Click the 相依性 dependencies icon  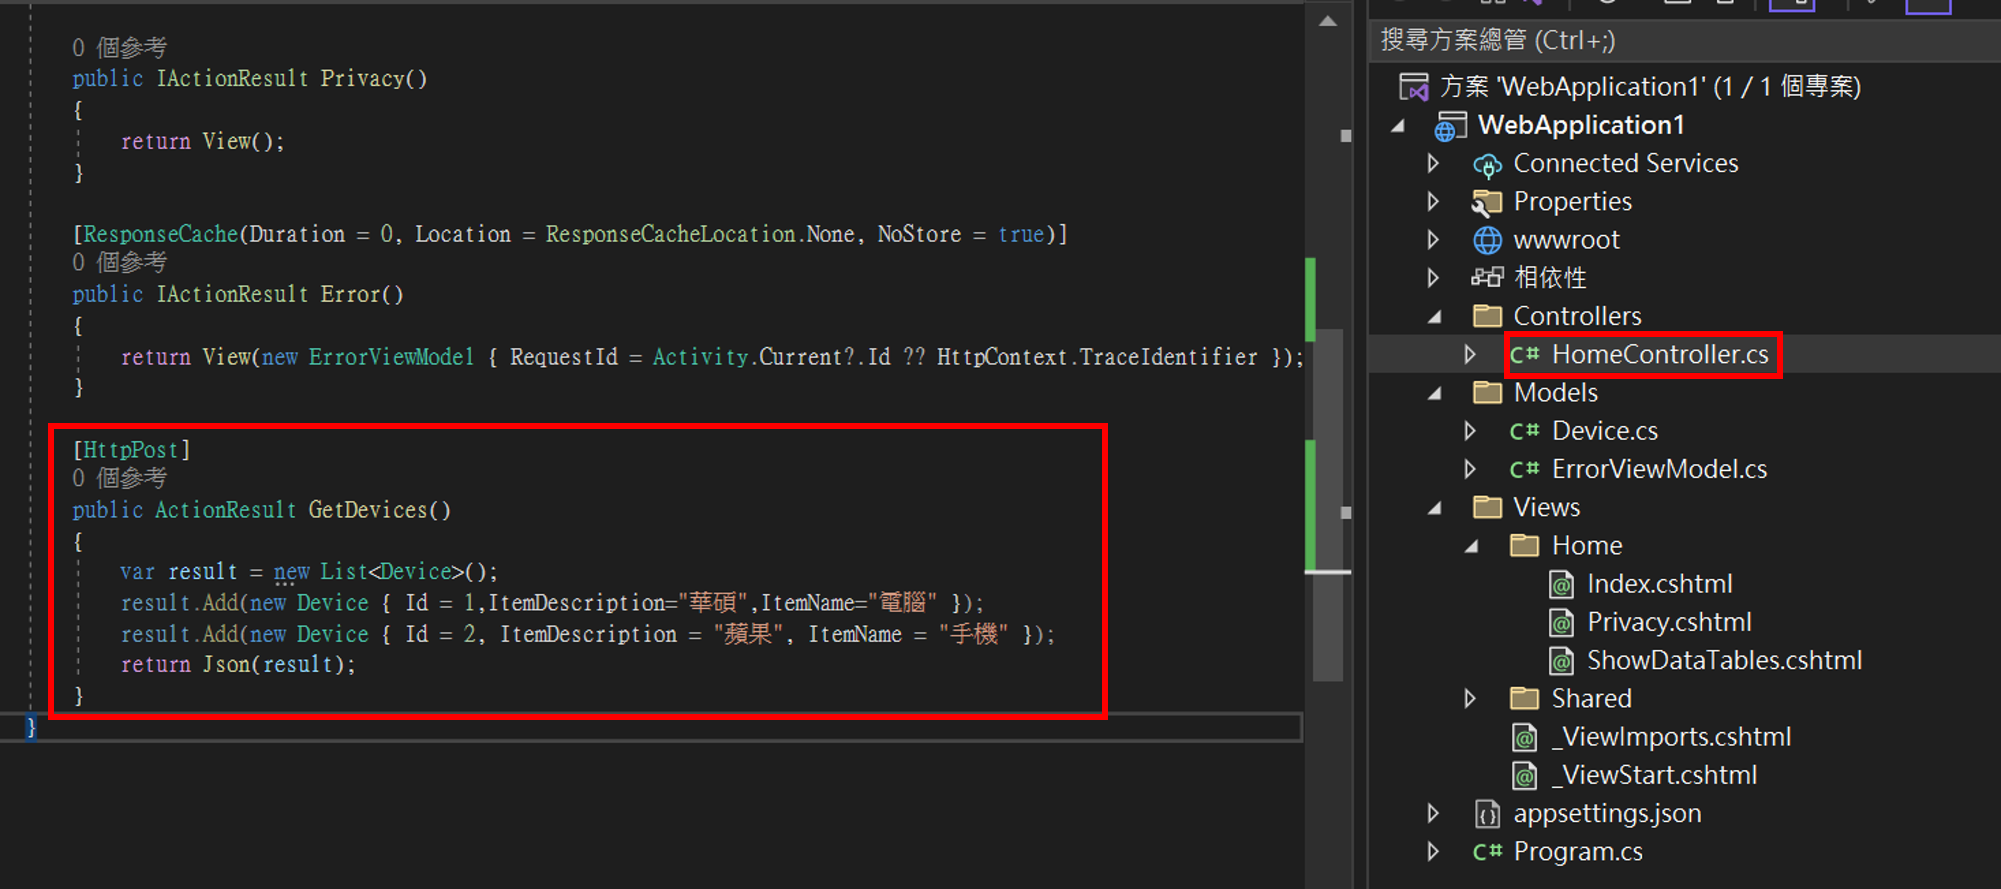[1487, 278]
